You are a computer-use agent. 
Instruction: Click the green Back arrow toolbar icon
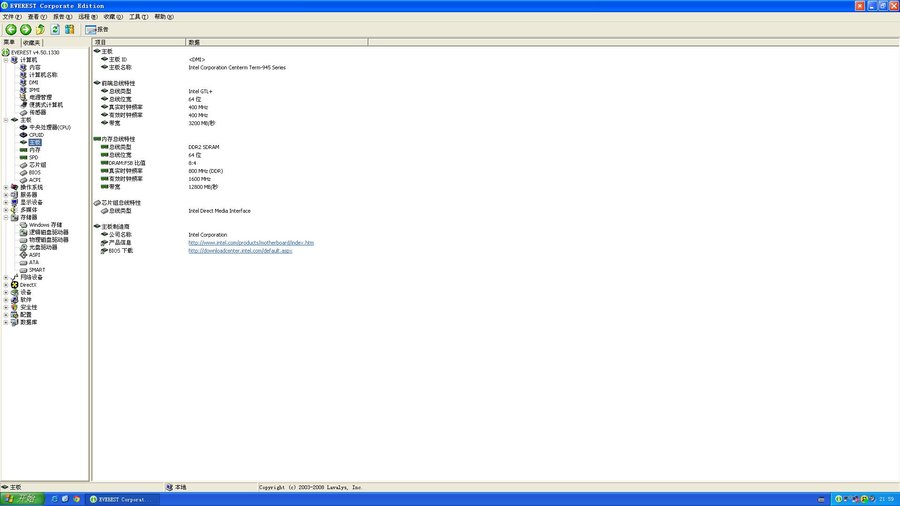coord(10,29)
